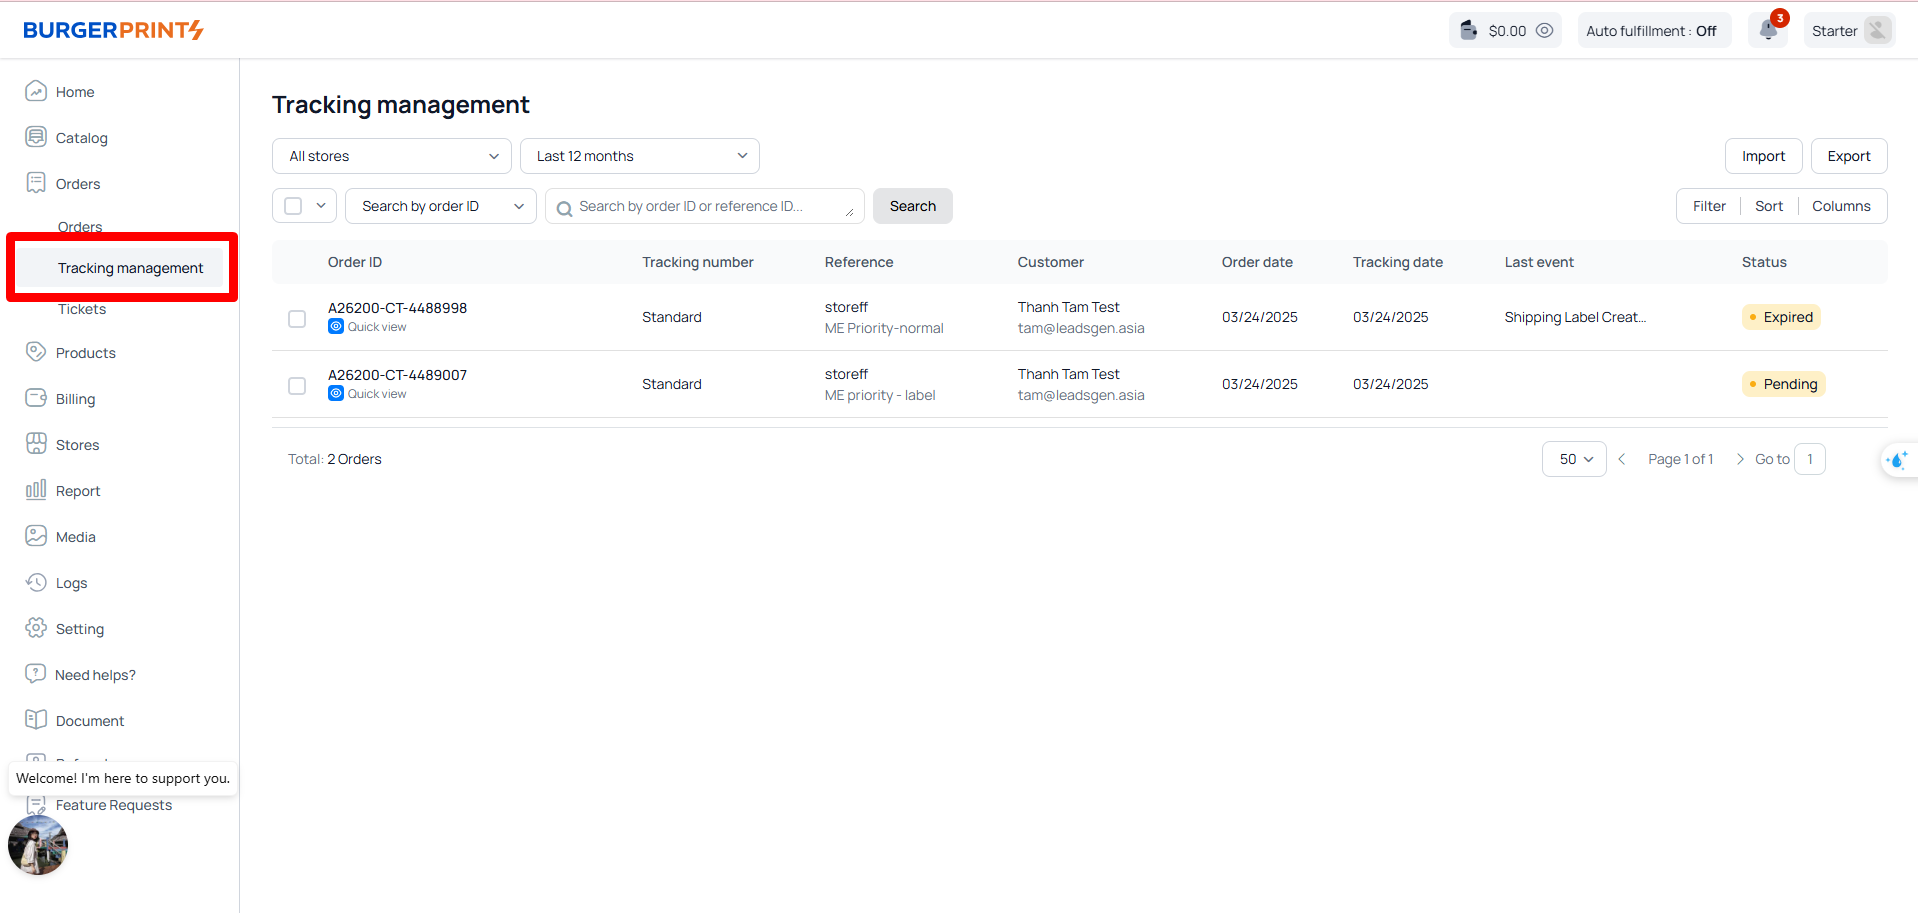
Task: Open the Report chart icon
Action: pos(36,490)
